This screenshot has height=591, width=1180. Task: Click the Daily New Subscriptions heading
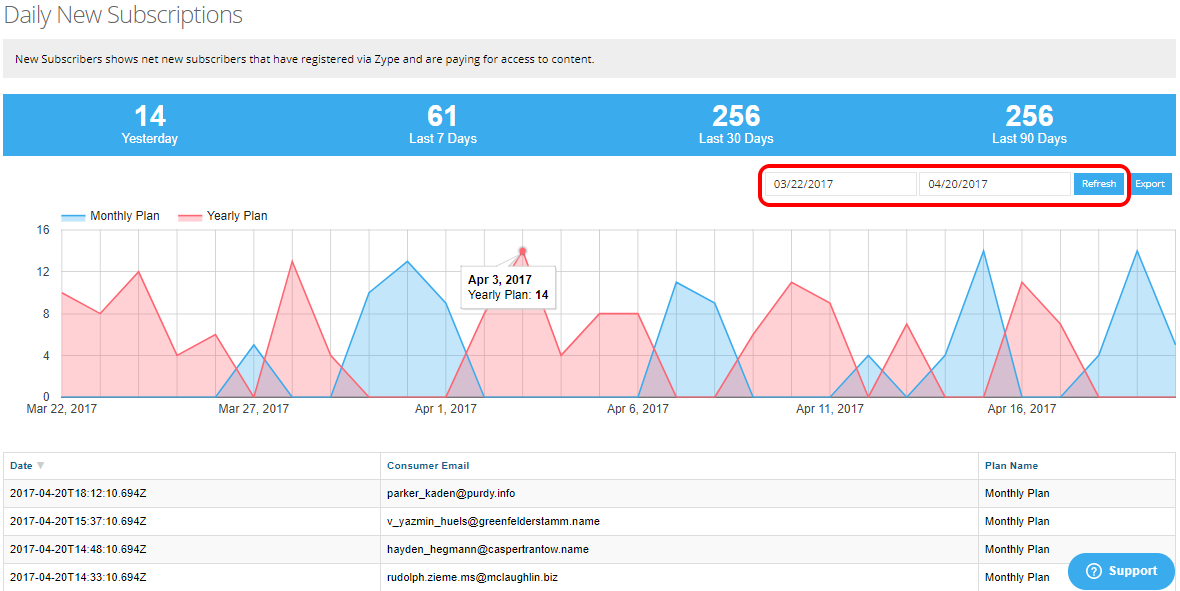(123, 14)
